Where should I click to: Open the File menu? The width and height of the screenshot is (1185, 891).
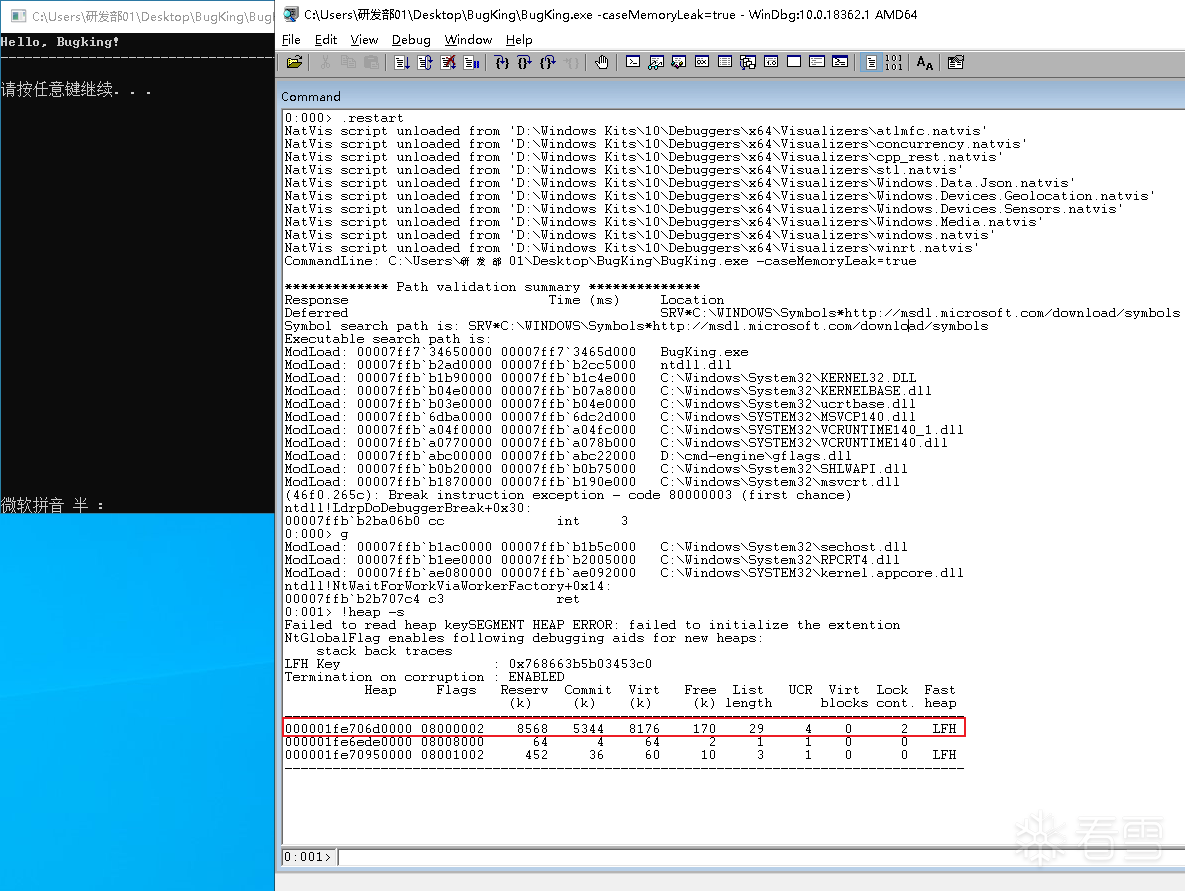291,40
